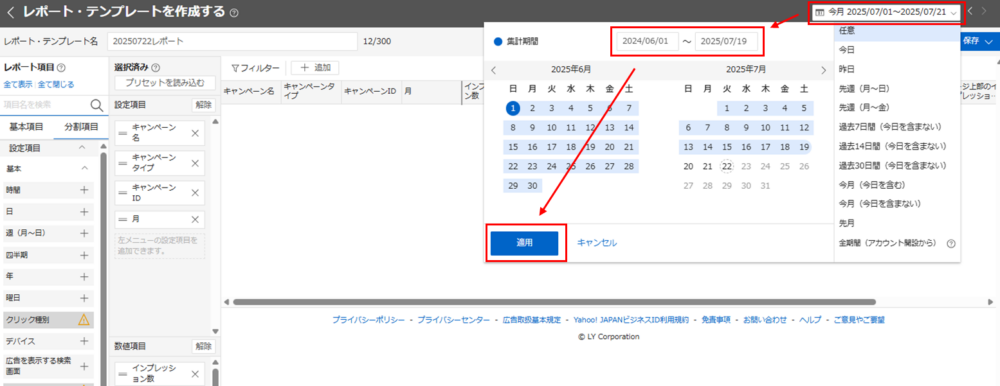Go back using the header's left chevron
Image resolution: width=1000 pixels, height=386 pixels.
(x=10, y=12)
